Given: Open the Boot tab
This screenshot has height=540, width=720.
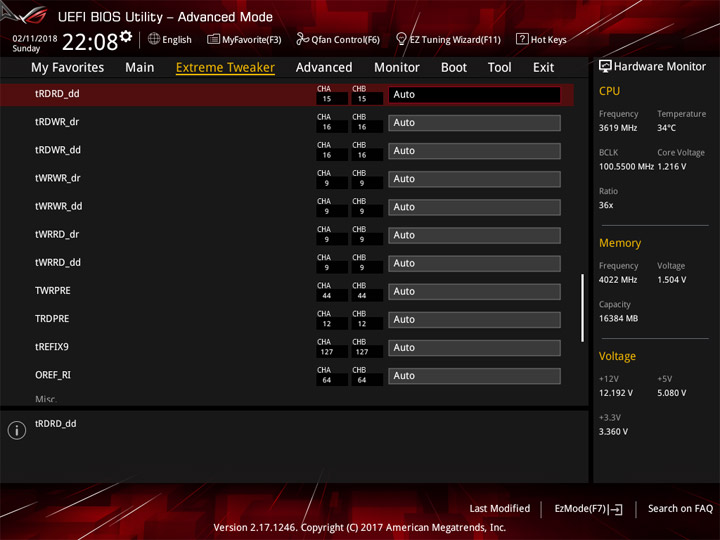Looking at the screenshot, I should (454, 68).
